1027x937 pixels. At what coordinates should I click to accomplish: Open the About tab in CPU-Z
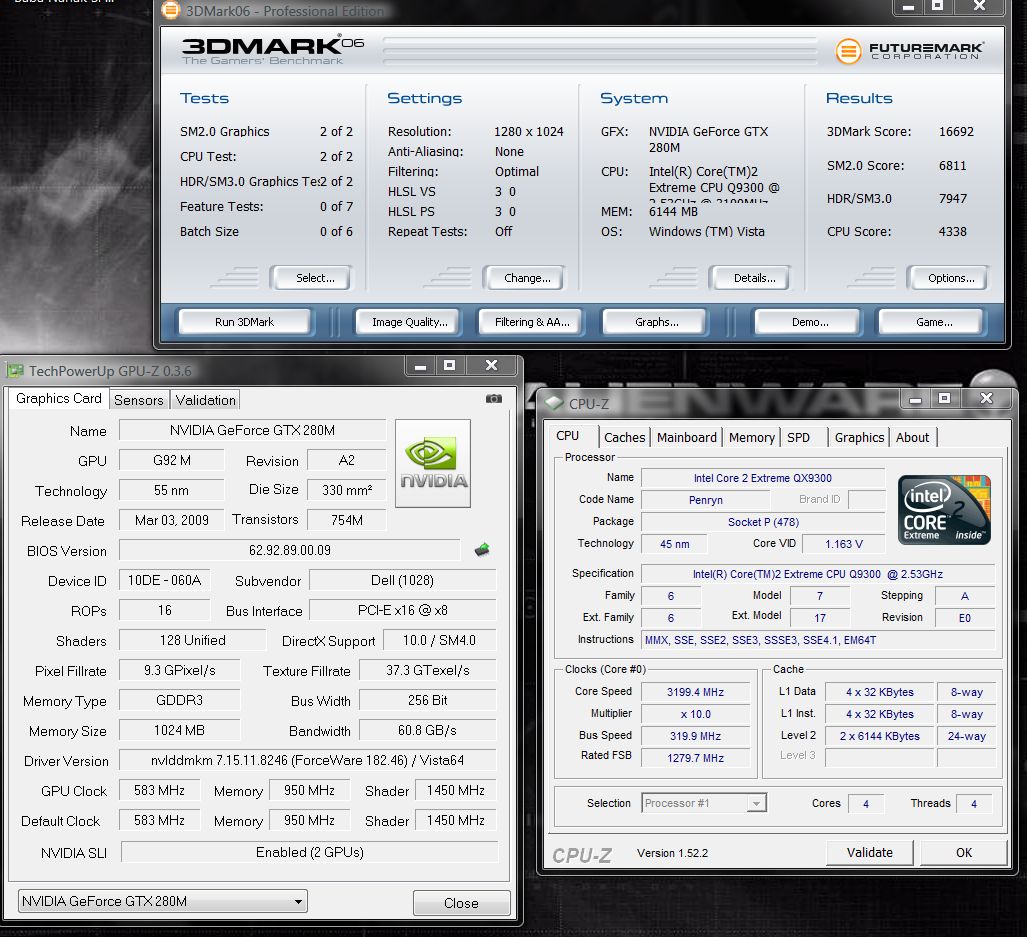[x=912, y=437]
